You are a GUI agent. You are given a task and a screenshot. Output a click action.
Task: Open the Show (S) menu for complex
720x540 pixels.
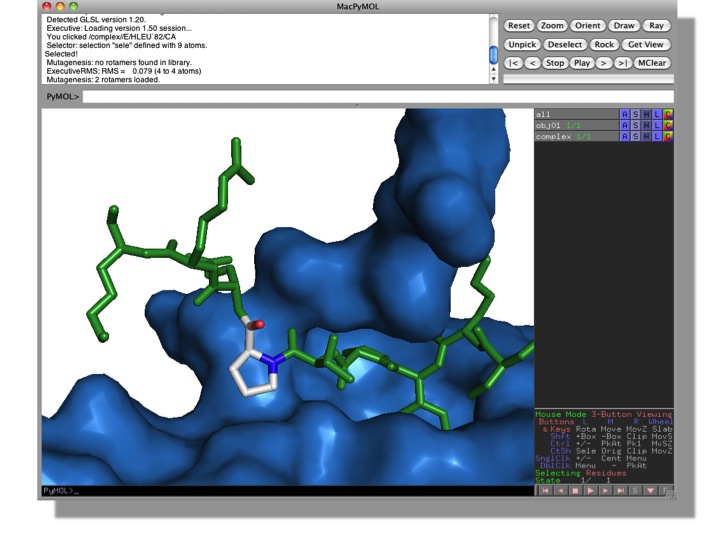tap(636, 135)
